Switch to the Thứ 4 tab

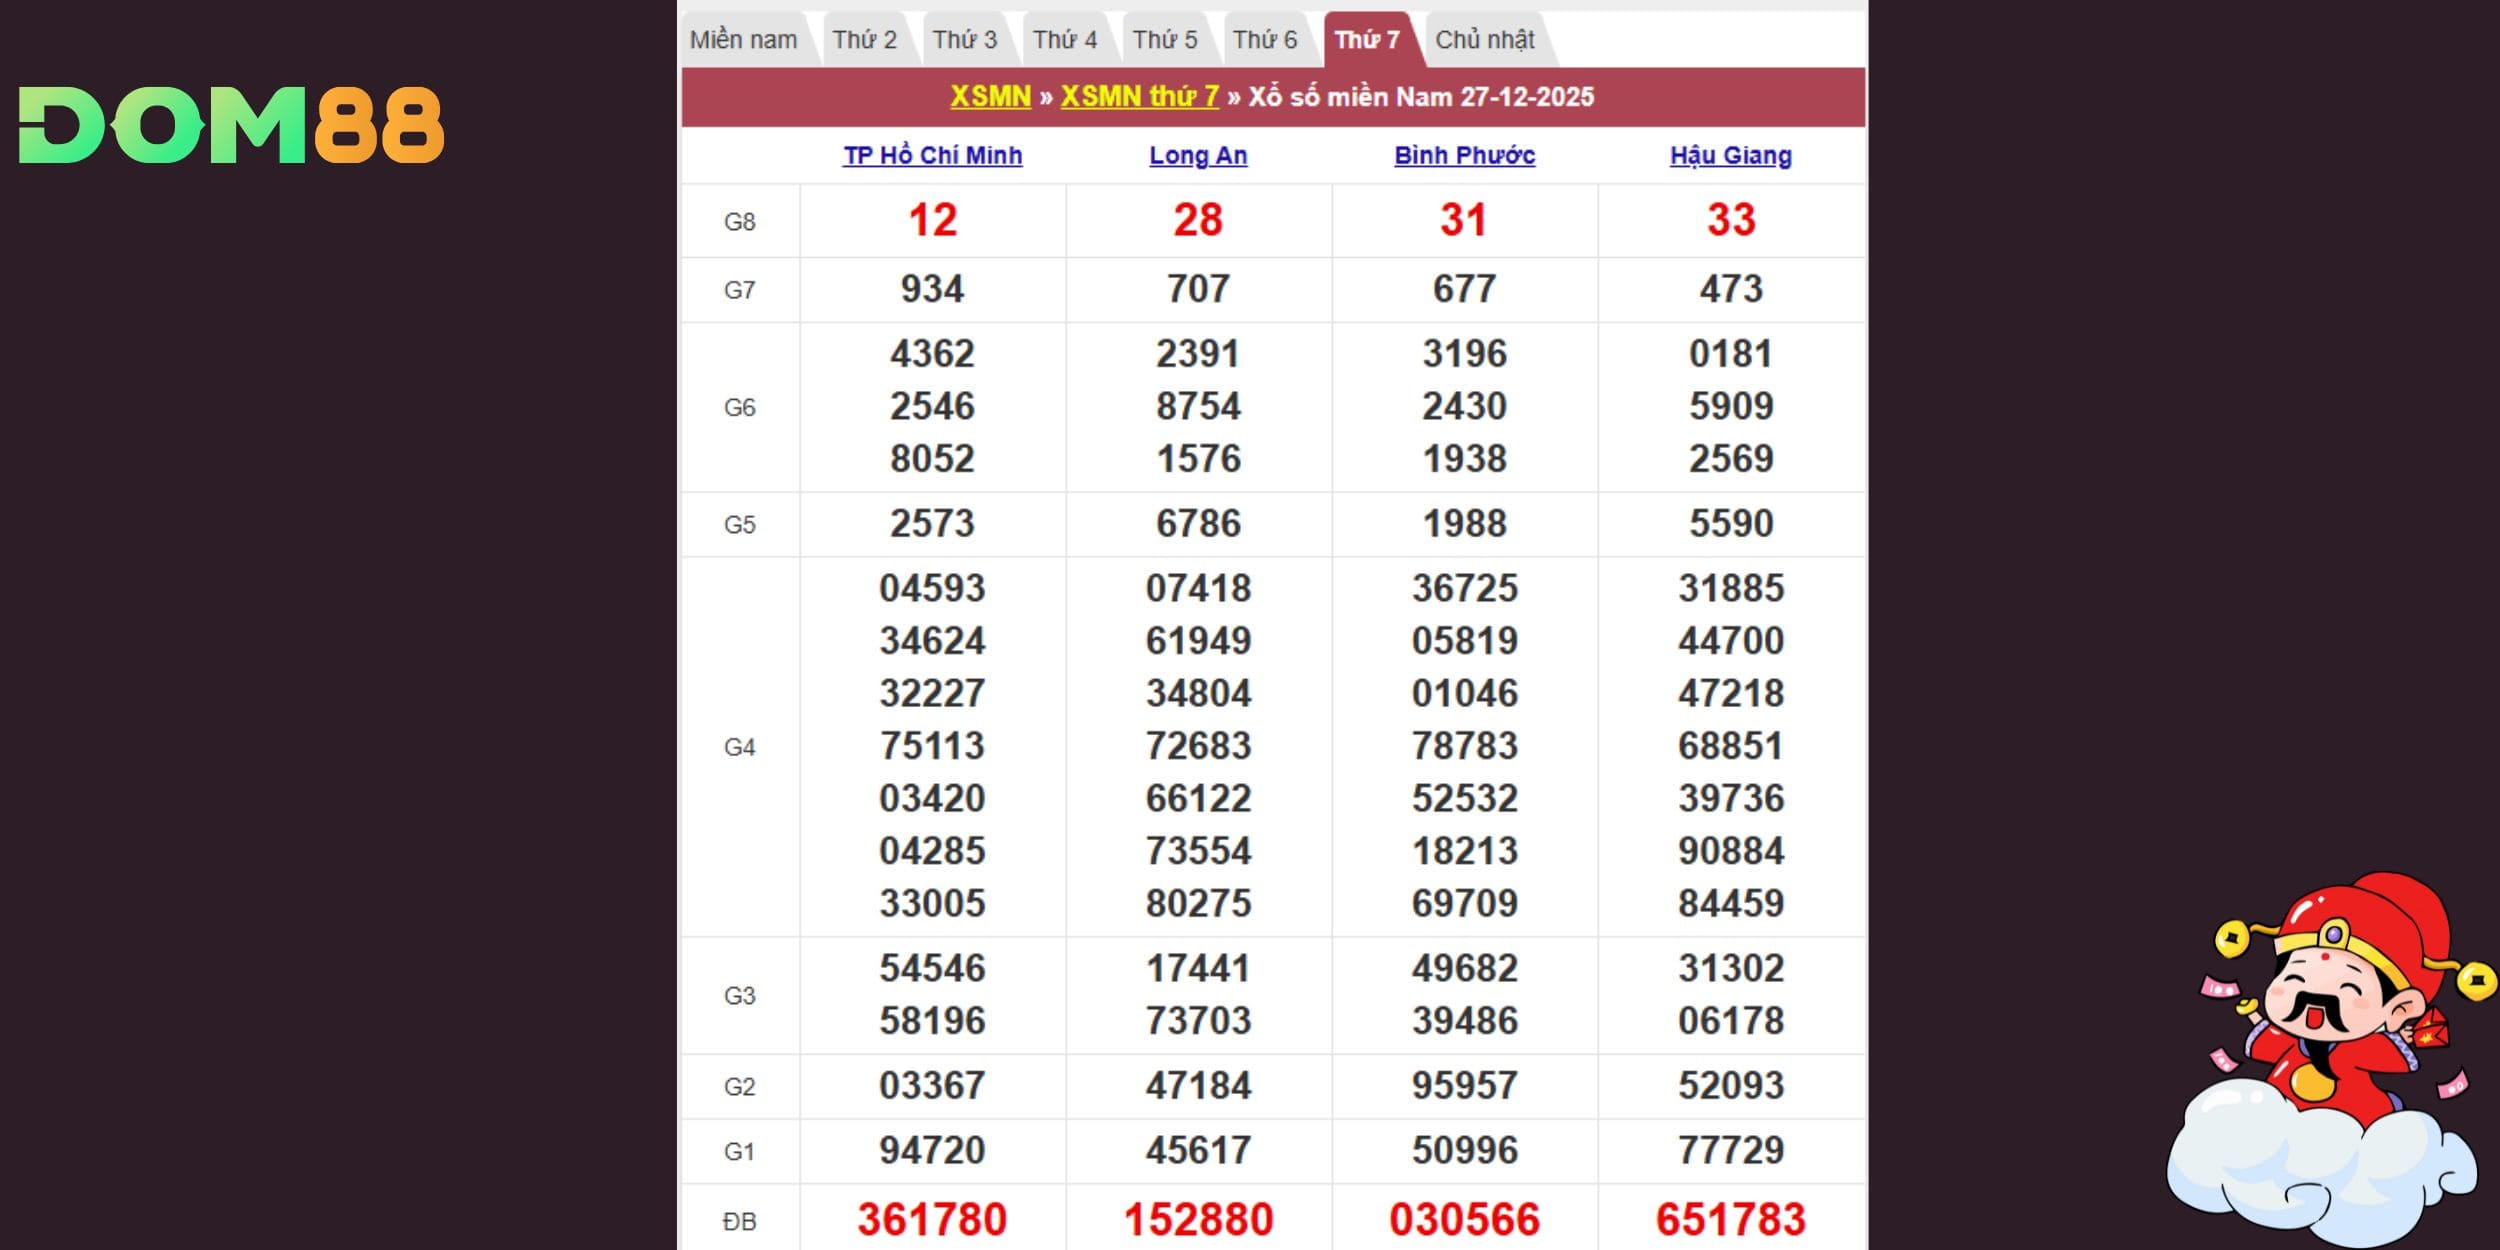click(x=1064, y=40)
